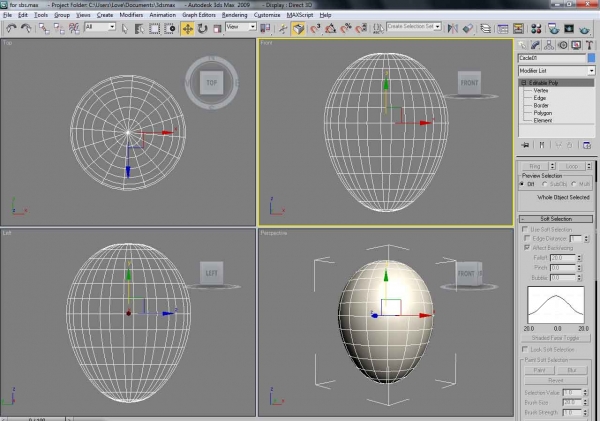Screen dimensions: 600x421
Task: Click the Quick Render teapot icon
Action: click(584, 29)
